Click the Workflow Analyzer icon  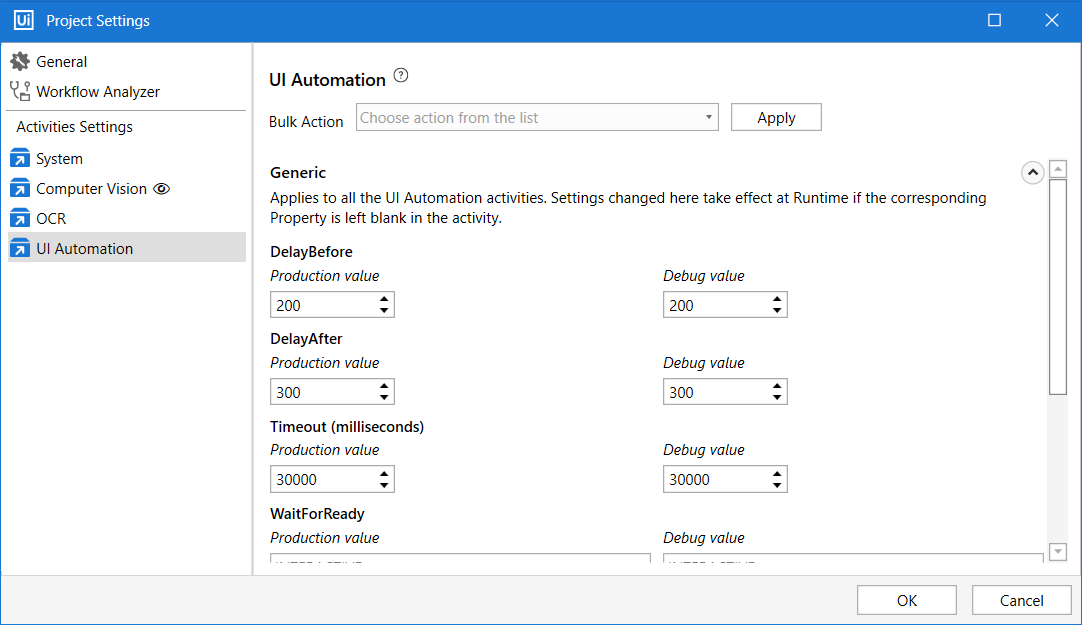[x=20, y=91]
